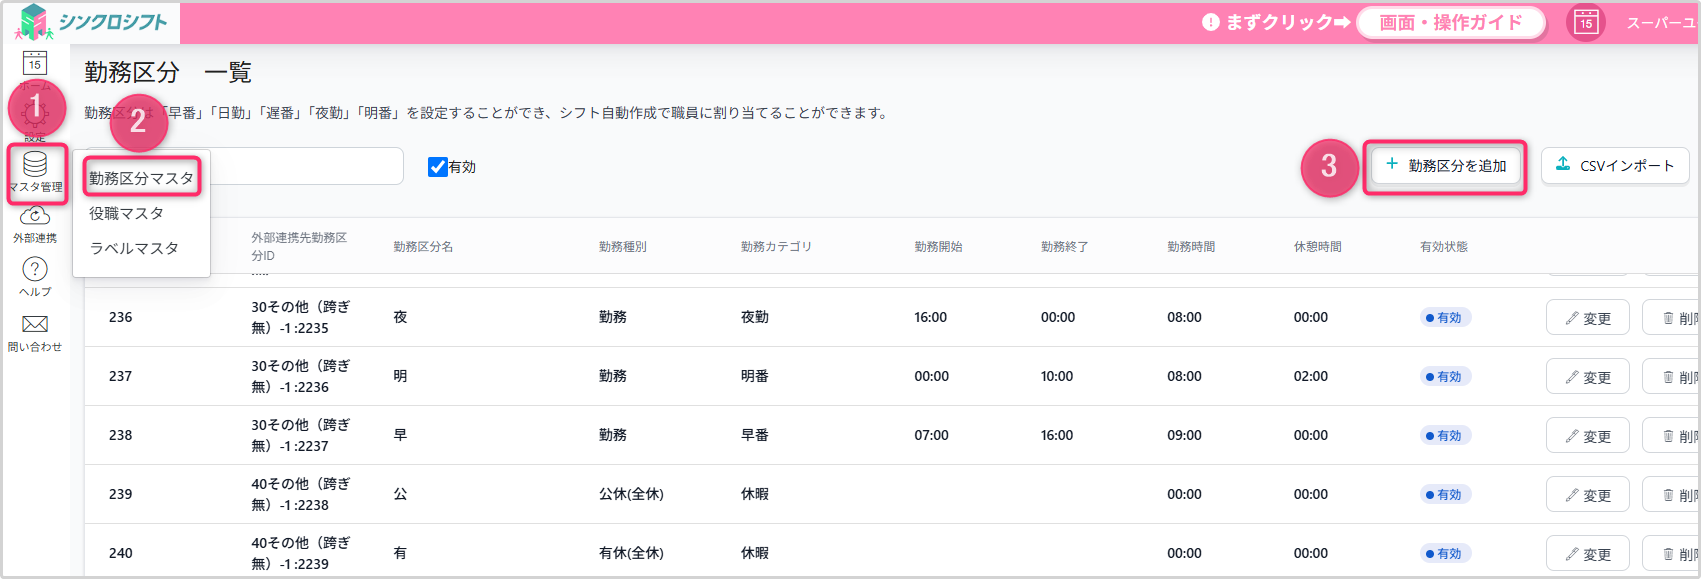Select 役職マスタ from the submenu
Screen dimensions: 1701x579
(126, 213)
